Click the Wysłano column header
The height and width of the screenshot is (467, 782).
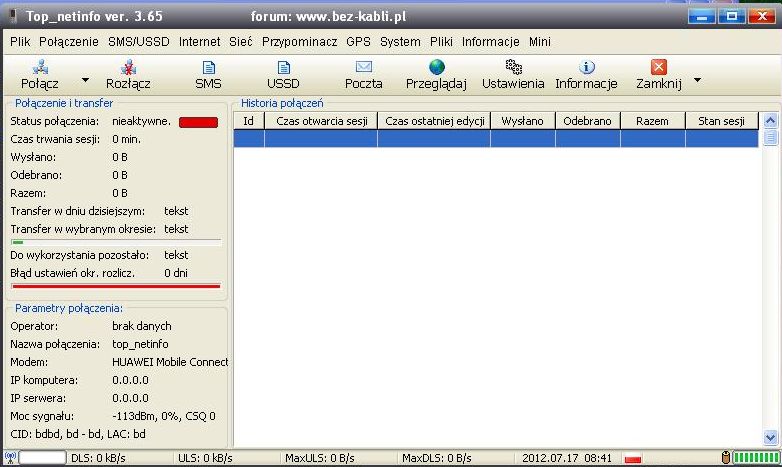(x=522, y=121)
